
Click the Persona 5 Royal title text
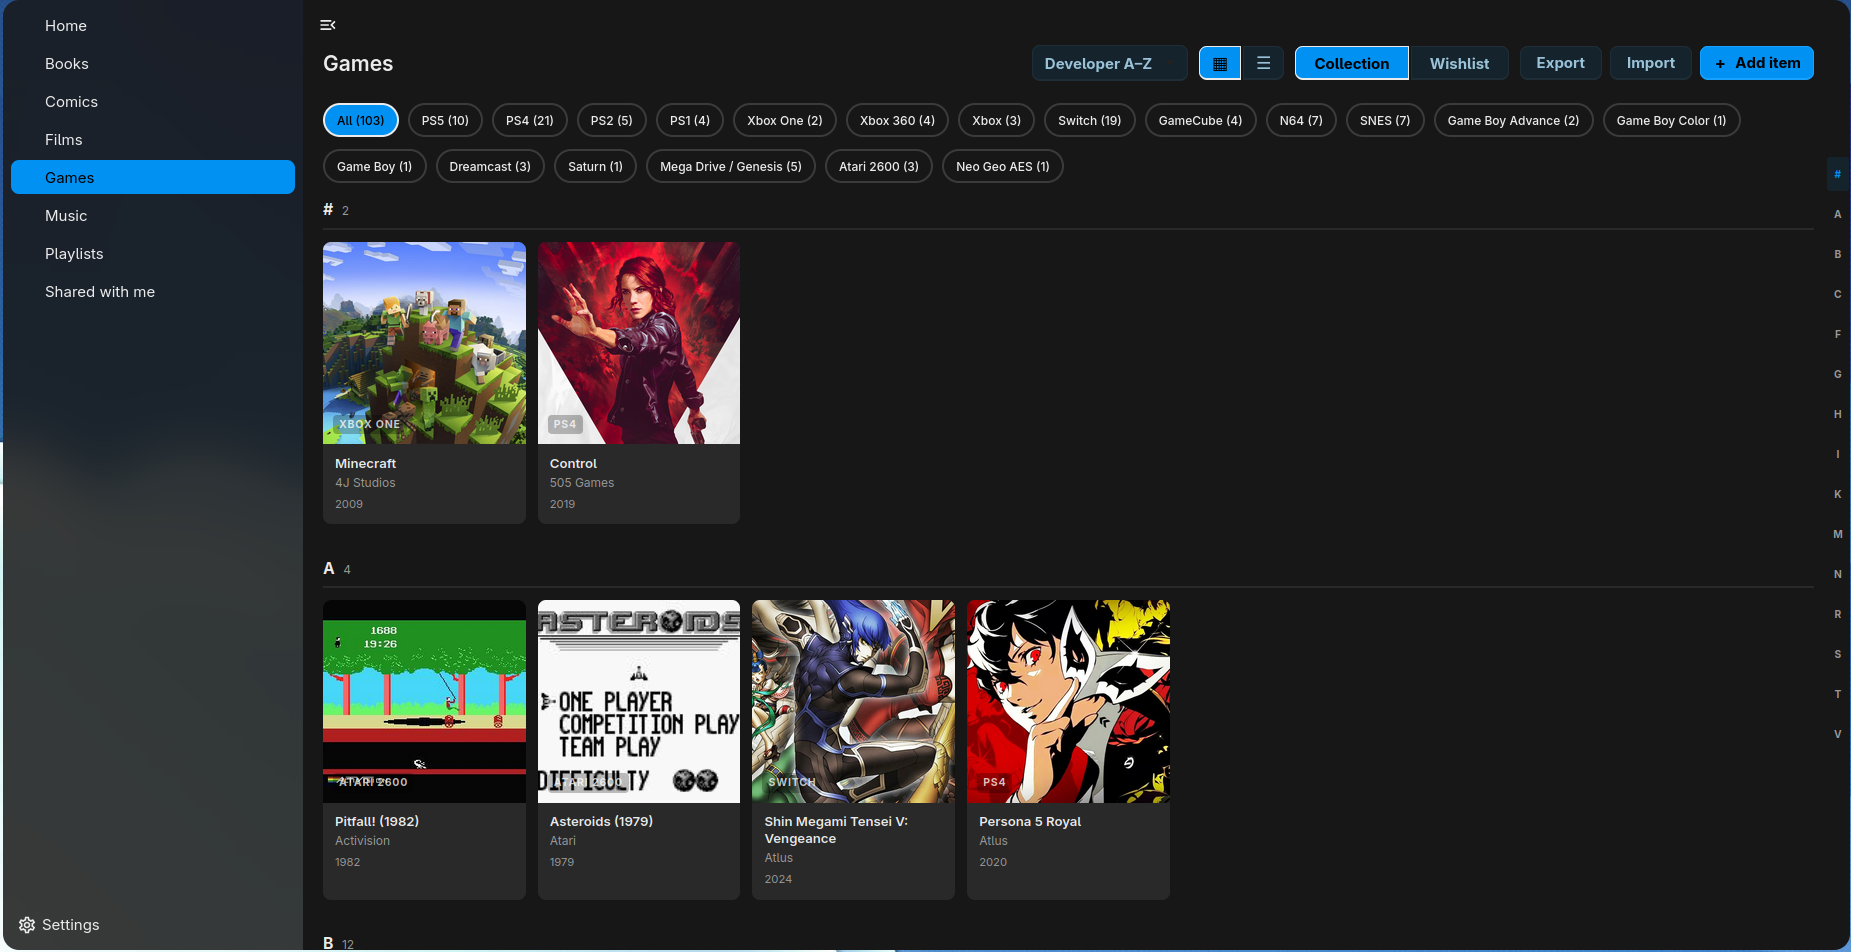point(1030,822)
